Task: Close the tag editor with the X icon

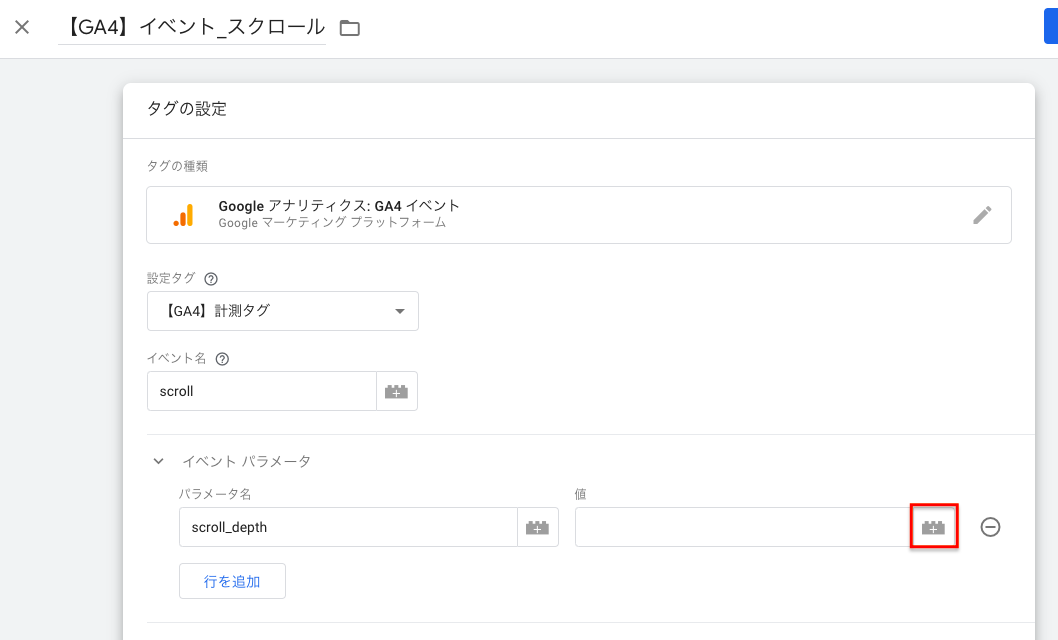Action: point(22,27)
